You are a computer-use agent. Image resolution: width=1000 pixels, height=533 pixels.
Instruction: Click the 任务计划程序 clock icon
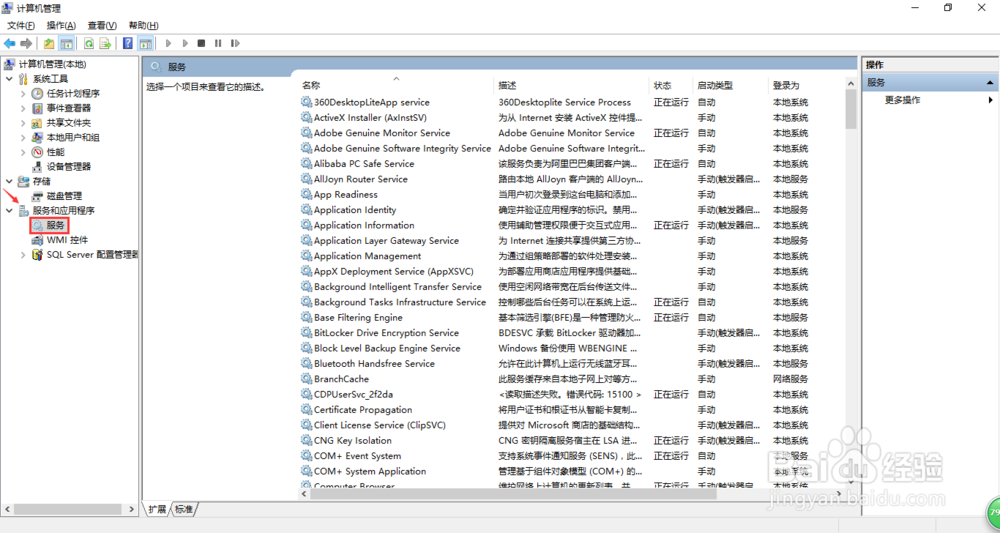coord(38,94)
